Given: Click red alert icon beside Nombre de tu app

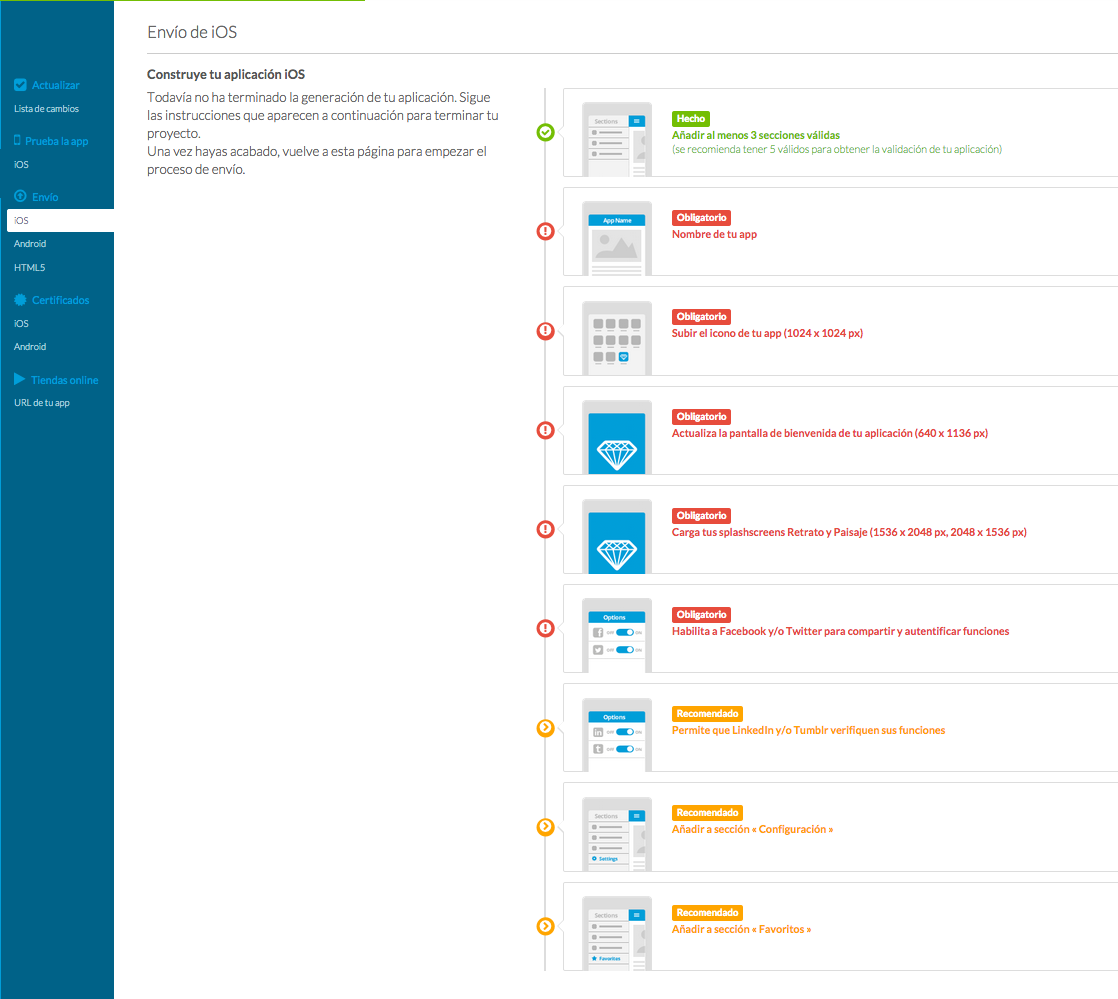Looking at the screenshot, I should [545, 231].
